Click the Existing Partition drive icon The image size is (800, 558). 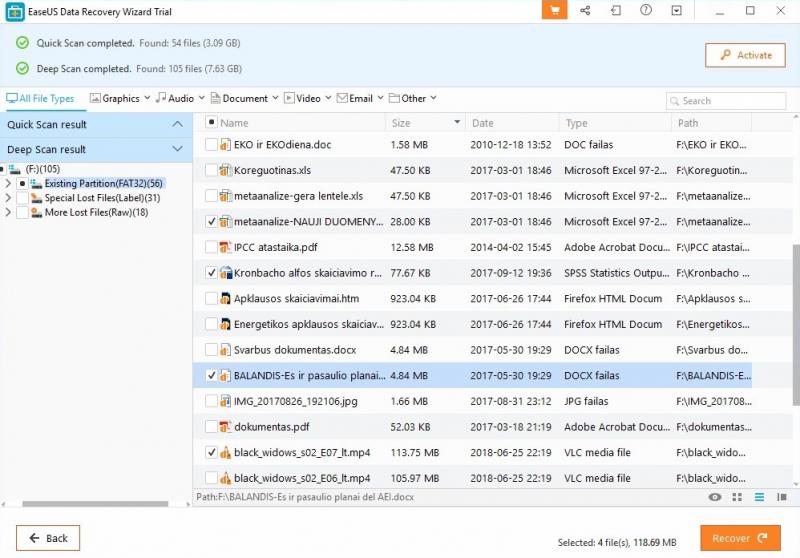36,183
